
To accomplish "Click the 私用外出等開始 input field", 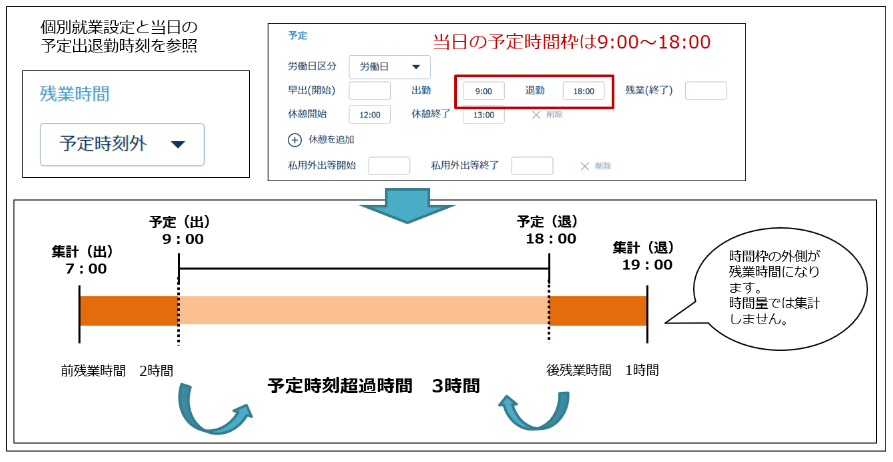I will point(389,166).
